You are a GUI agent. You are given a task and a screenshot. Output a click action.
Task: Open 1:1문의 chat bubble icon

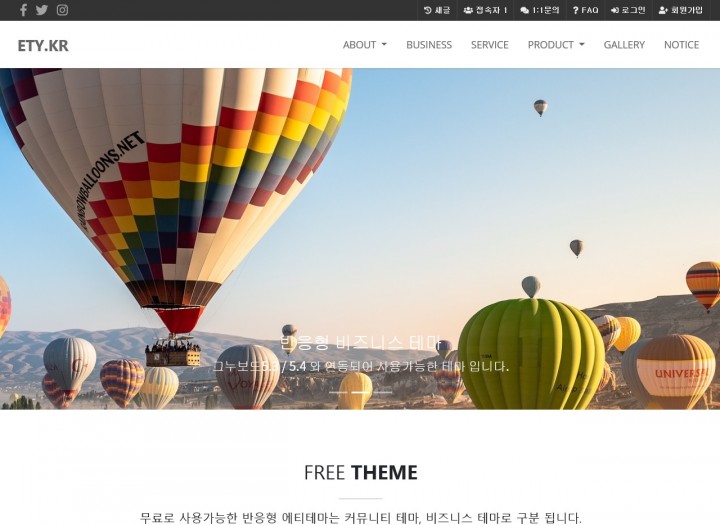point(524,10)
